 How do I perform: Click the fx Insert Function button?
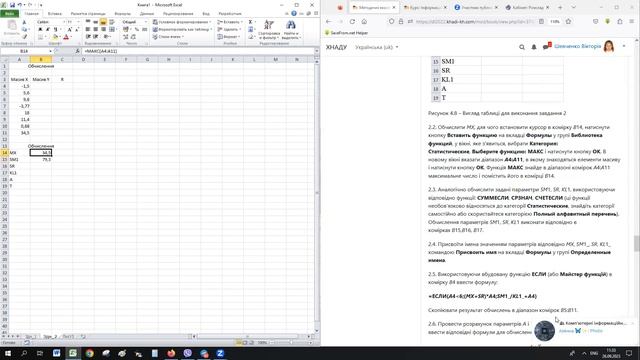pos(78,51)
